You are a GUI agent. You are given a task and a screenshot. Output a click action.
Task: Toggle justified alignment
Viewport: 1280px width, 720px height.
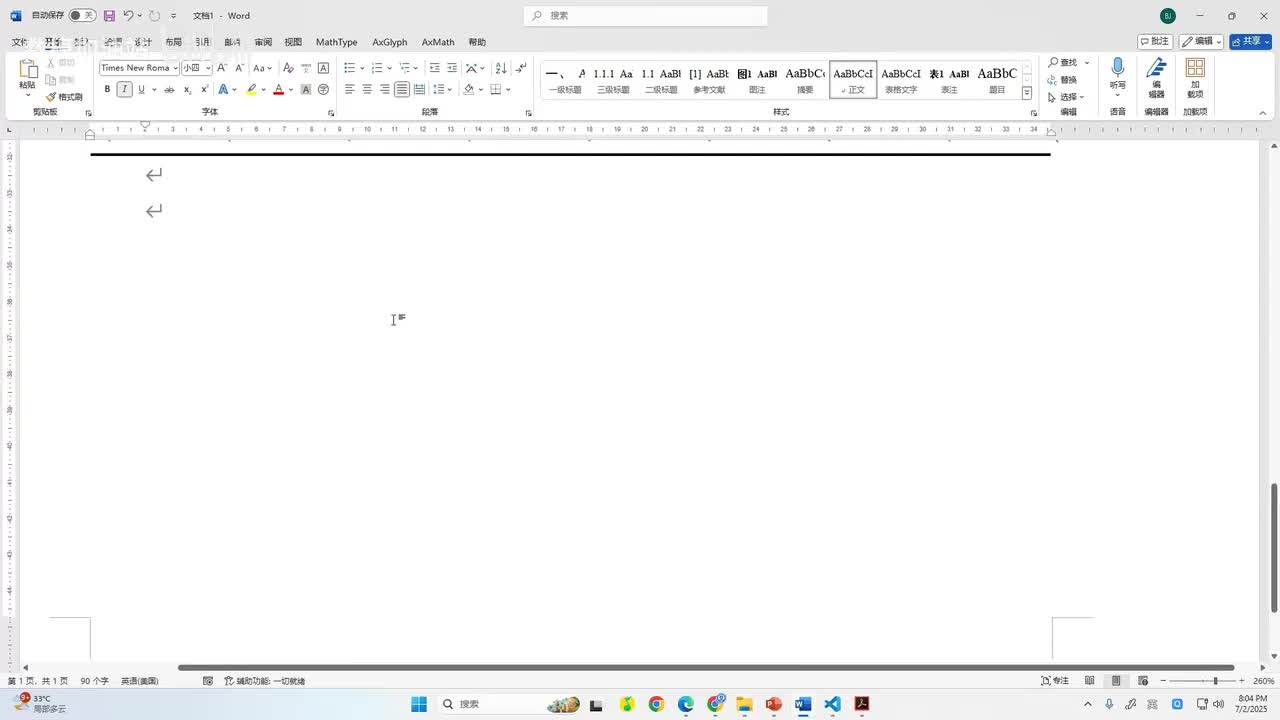[x=401, y=90]
